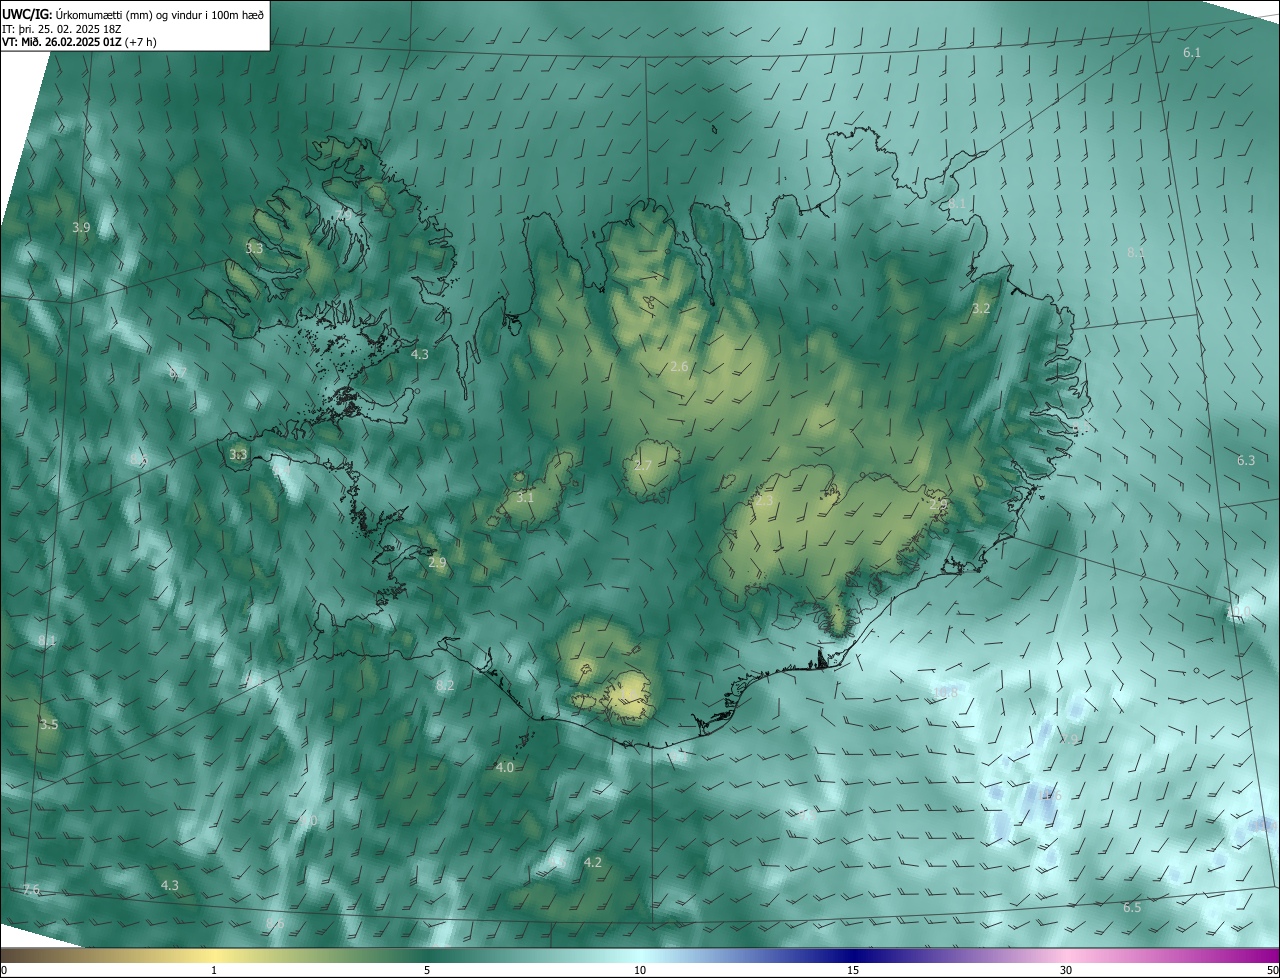The width and height of the screenshot is (1280, 978).
Task: Click the '3.1' value on the map
Action: 525,497
